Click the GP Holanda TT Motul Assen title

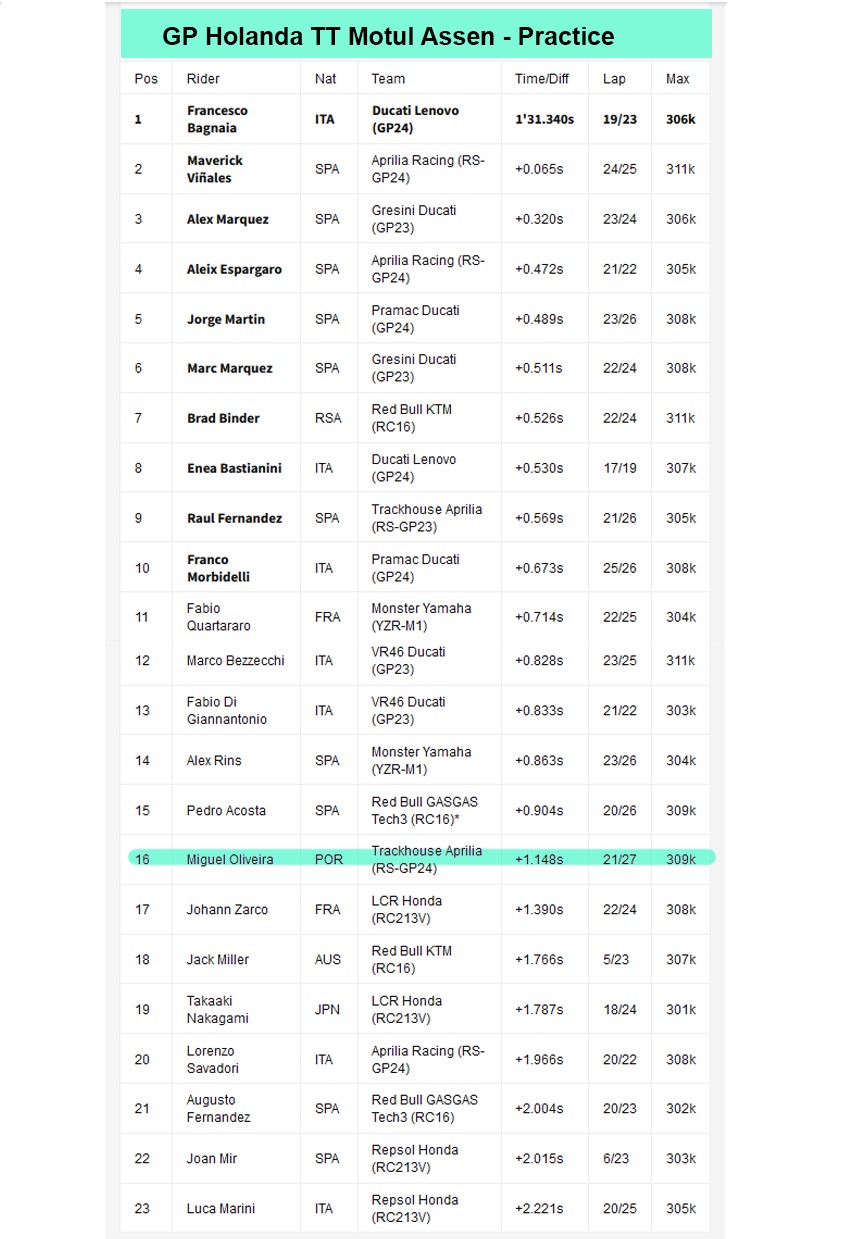pos(388,37)
